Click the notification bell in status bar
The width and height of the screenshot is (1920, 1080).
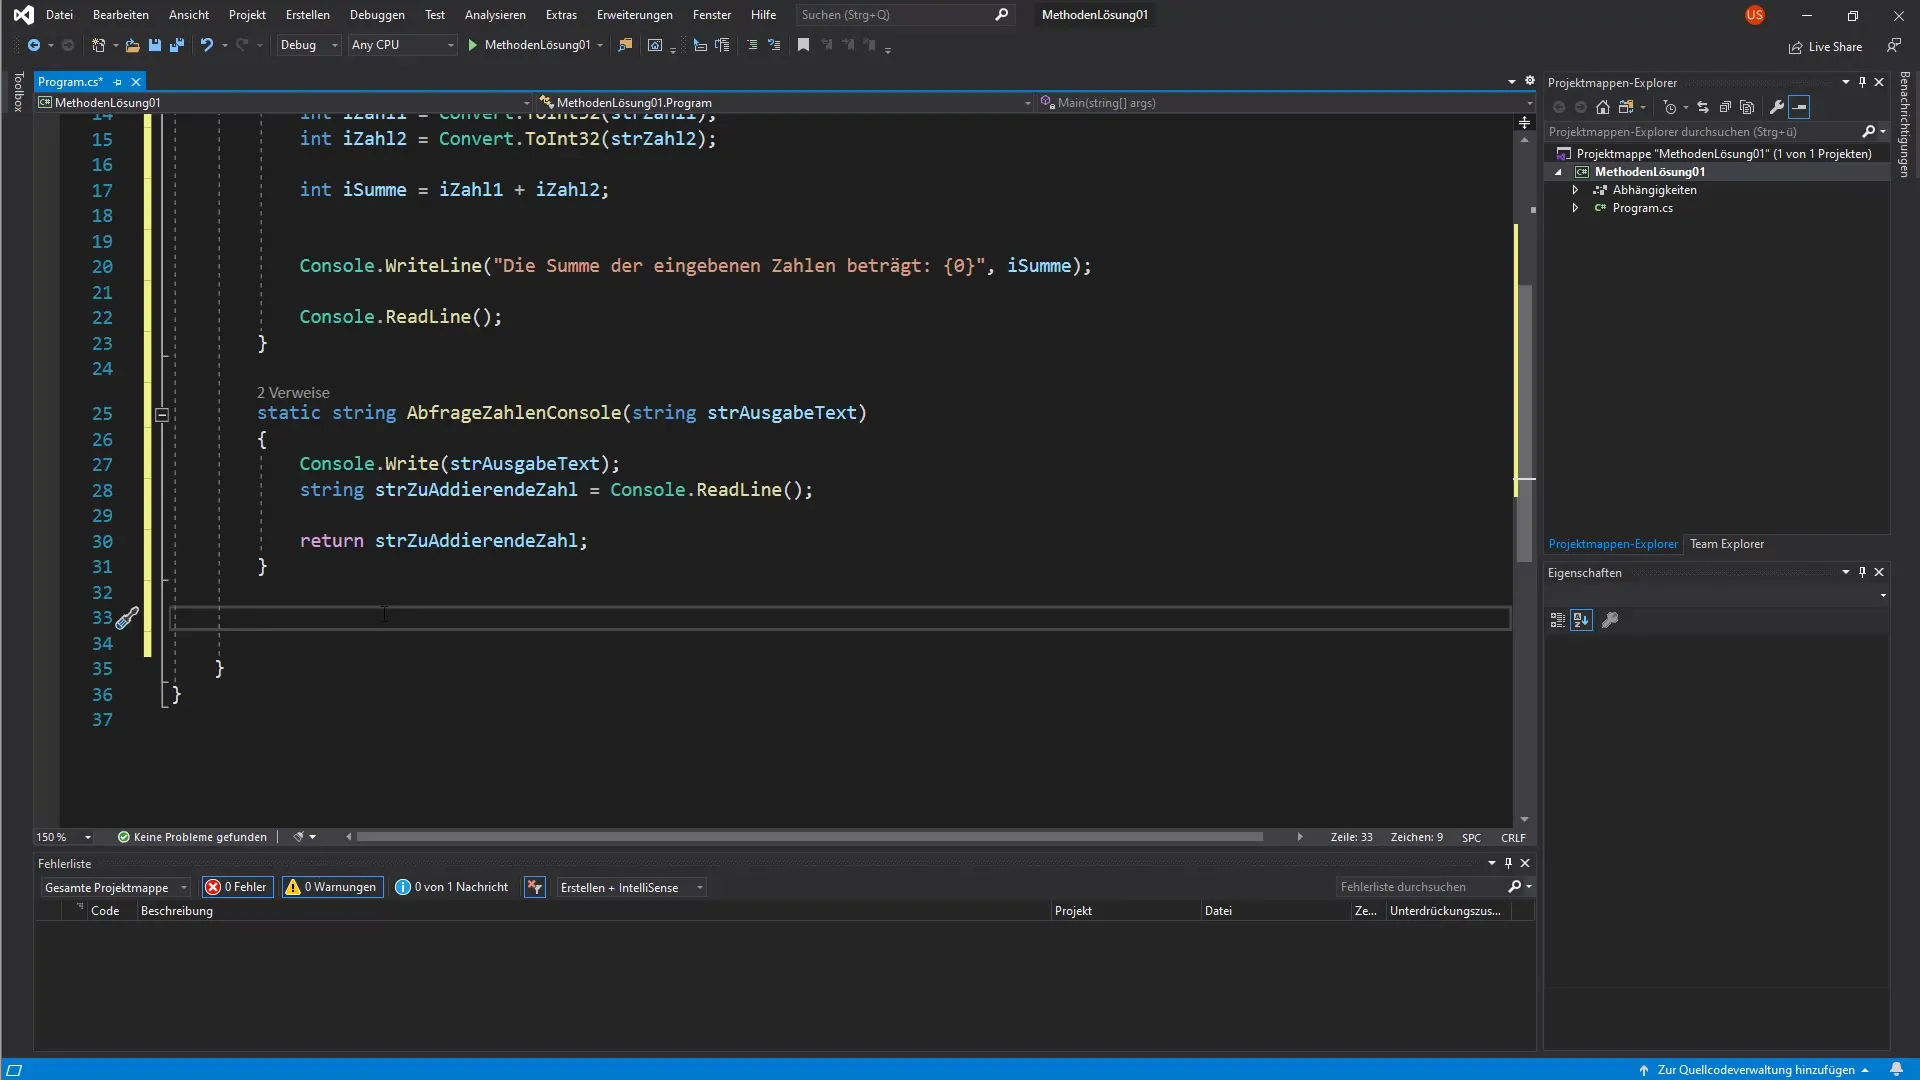1896,1069
